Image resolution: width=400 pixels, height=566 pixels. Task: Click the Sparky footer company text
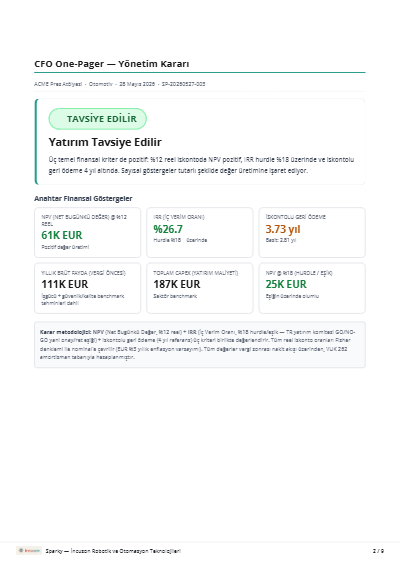(x=113, y=551)
